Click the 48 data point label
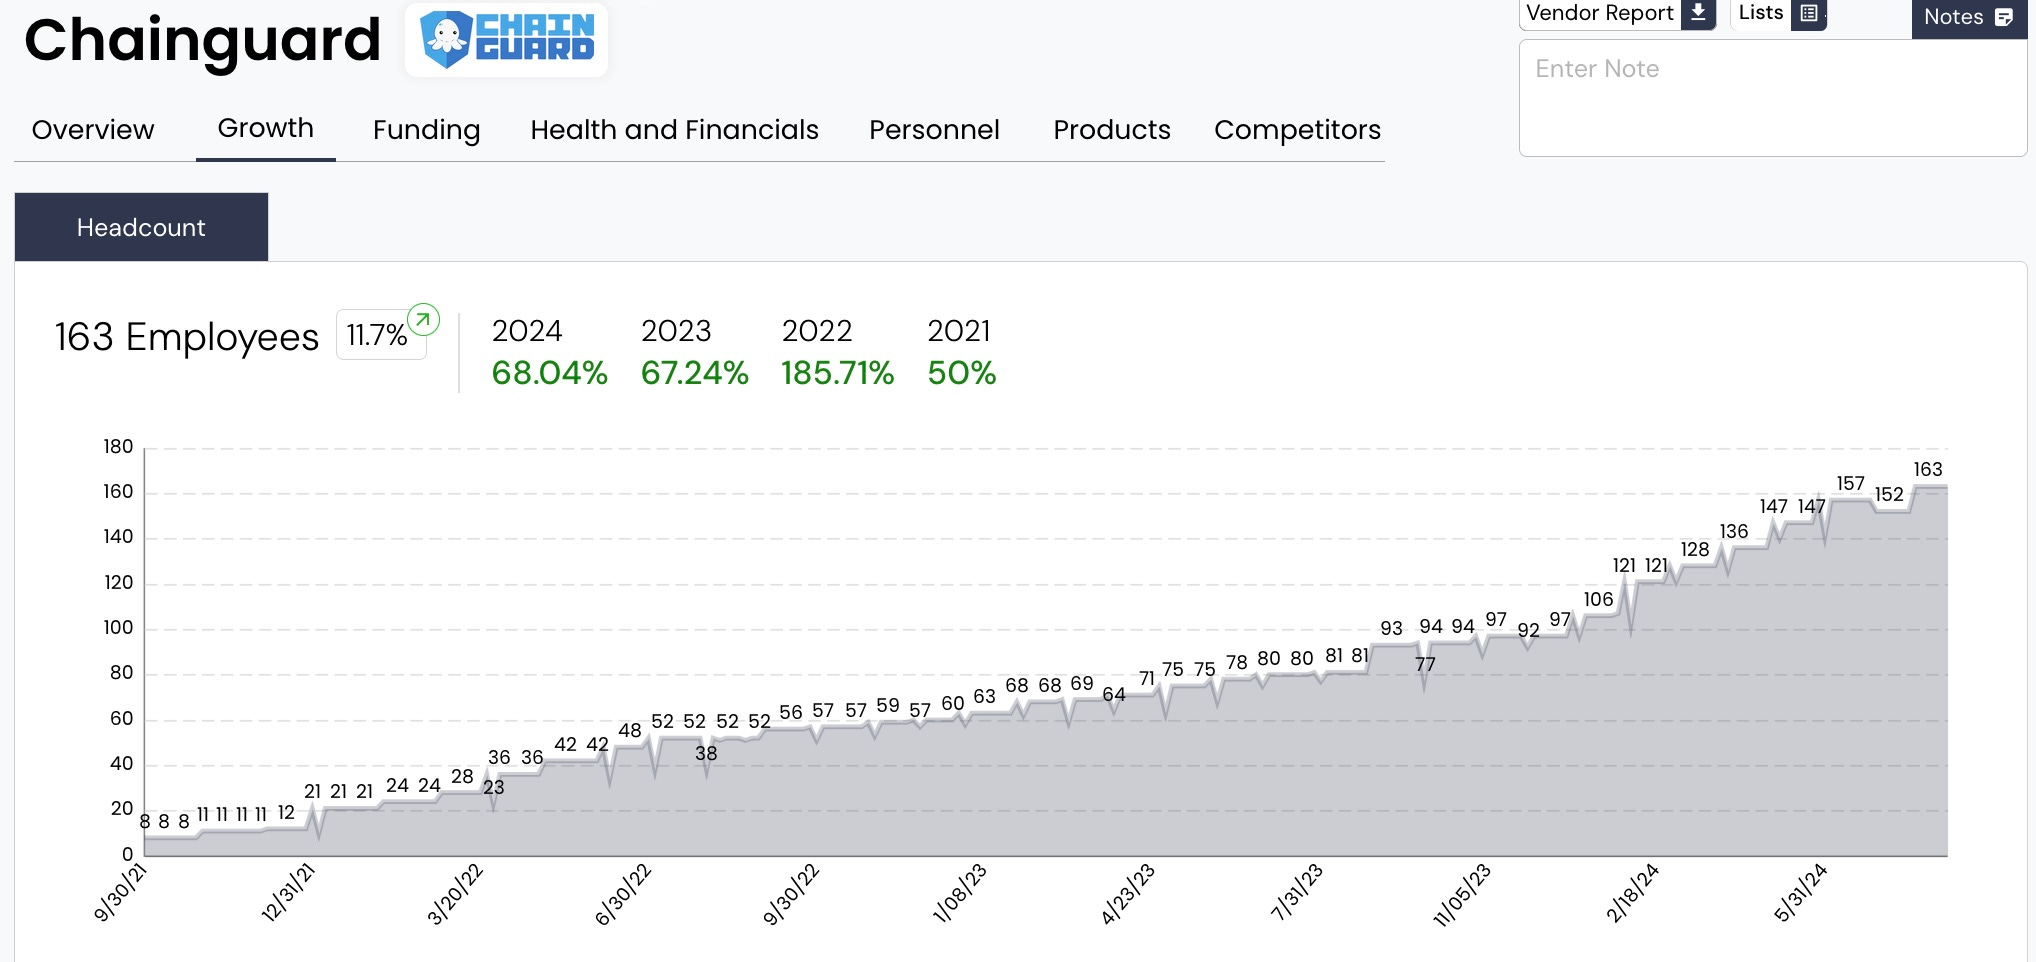The height and width of the screenshot is (962, 2036). (x=629, y=730)
